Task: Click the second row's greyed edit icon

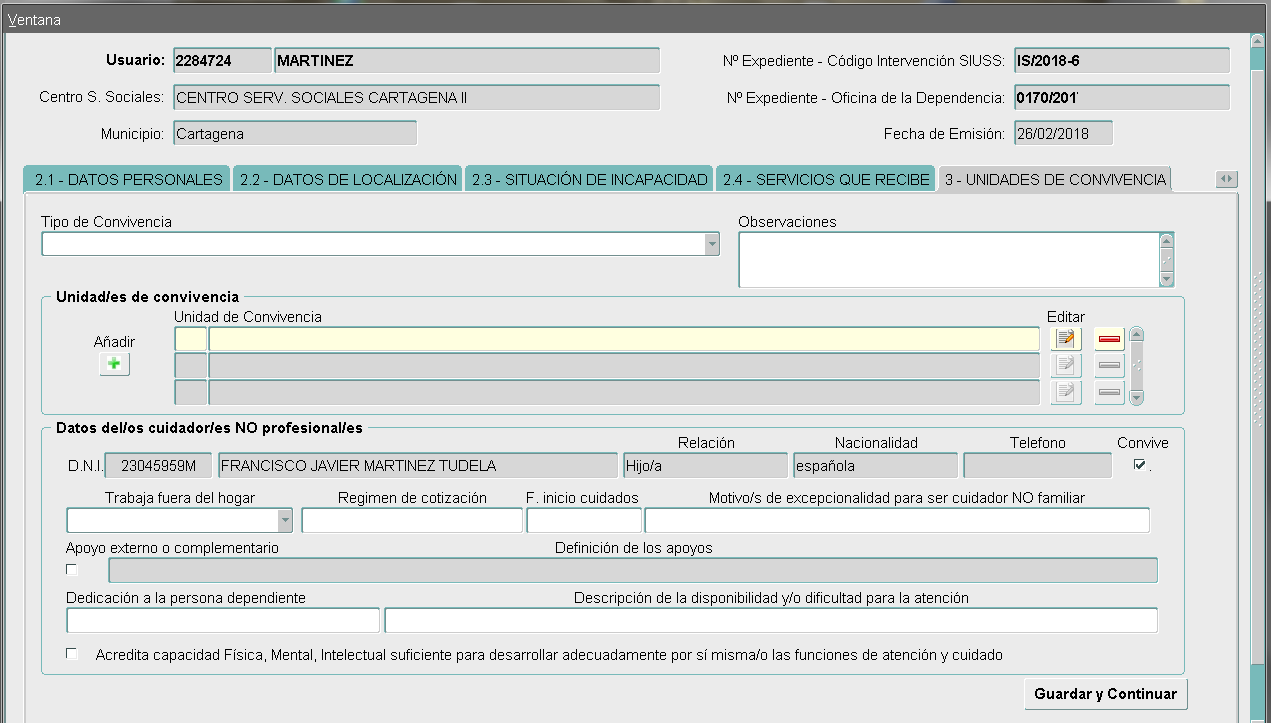Action: pos(1066,366)
